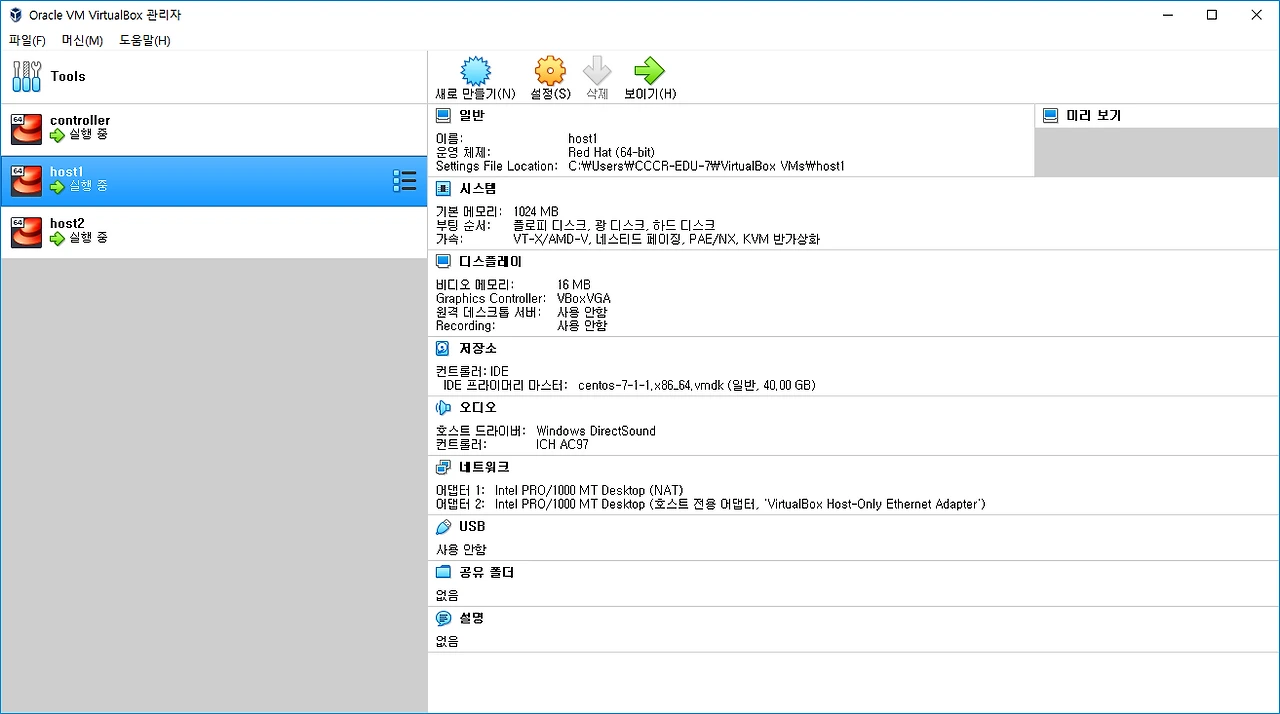Click the Tools wrench icon
Image resolution: width=1280 pixels, height=714 pixels.
27,76
